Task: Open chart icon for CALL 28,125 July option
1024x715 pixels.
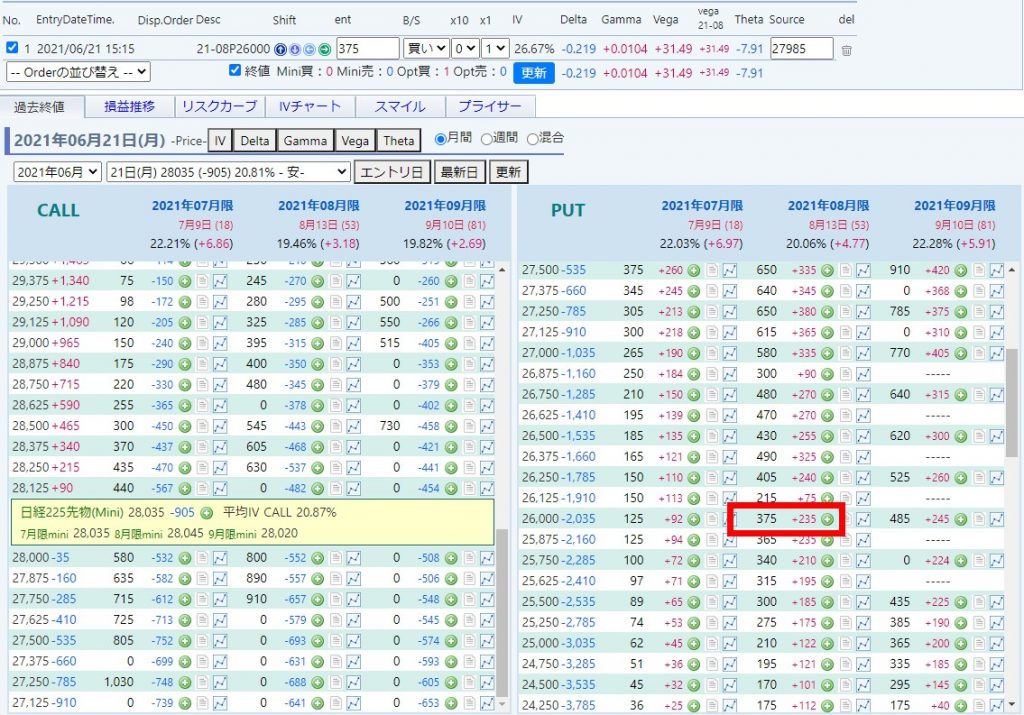Action: click(x=220, y=488)
